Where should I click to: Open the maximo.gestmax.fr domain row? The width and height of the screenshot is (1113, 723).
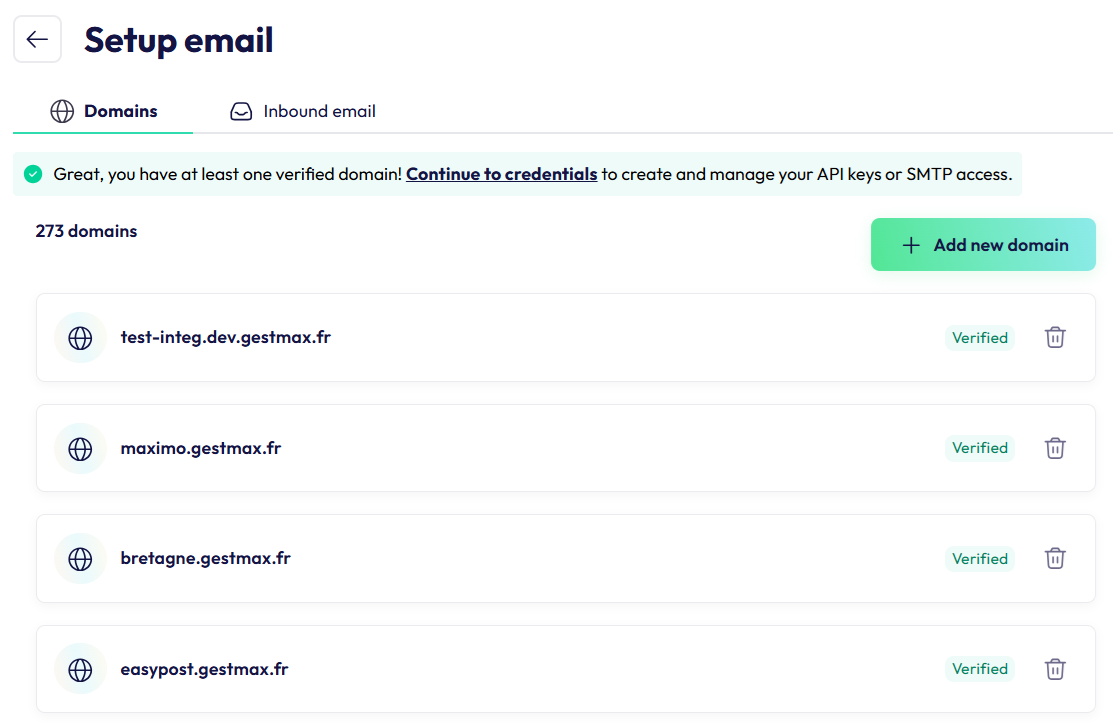pyautogui.click(x=566, y=448)
